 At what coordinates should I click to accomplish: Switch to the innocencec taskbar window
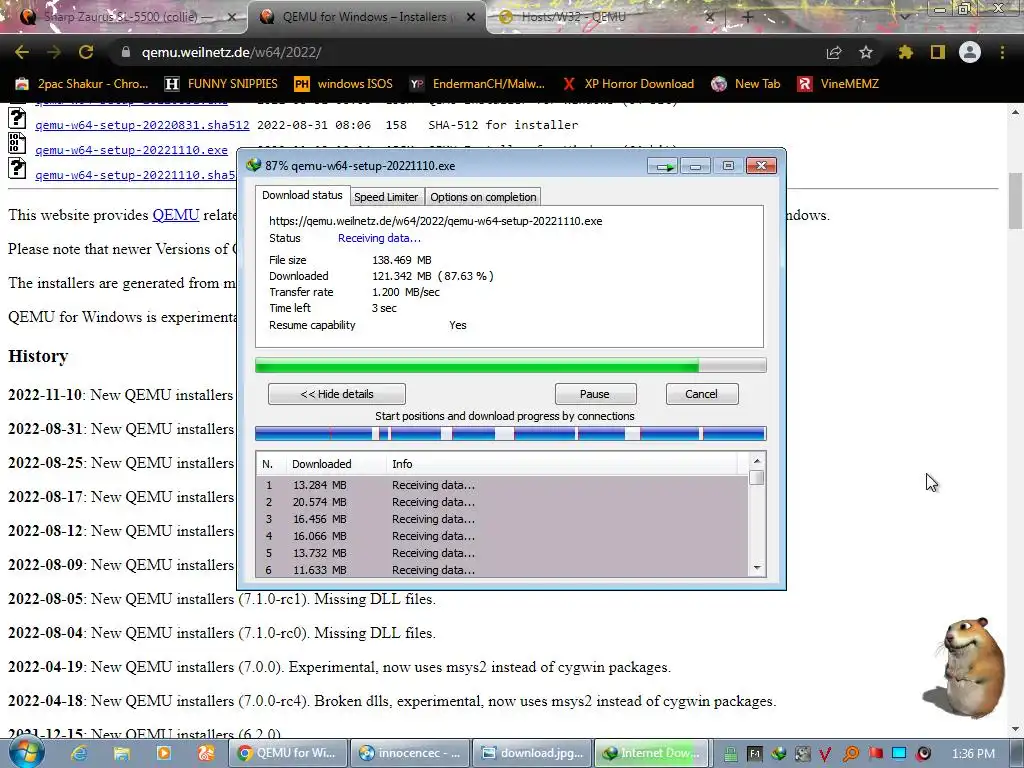click(409, 753)
